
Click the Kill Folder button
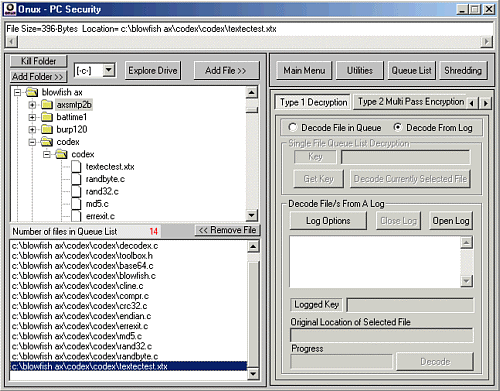pos(38,61)
